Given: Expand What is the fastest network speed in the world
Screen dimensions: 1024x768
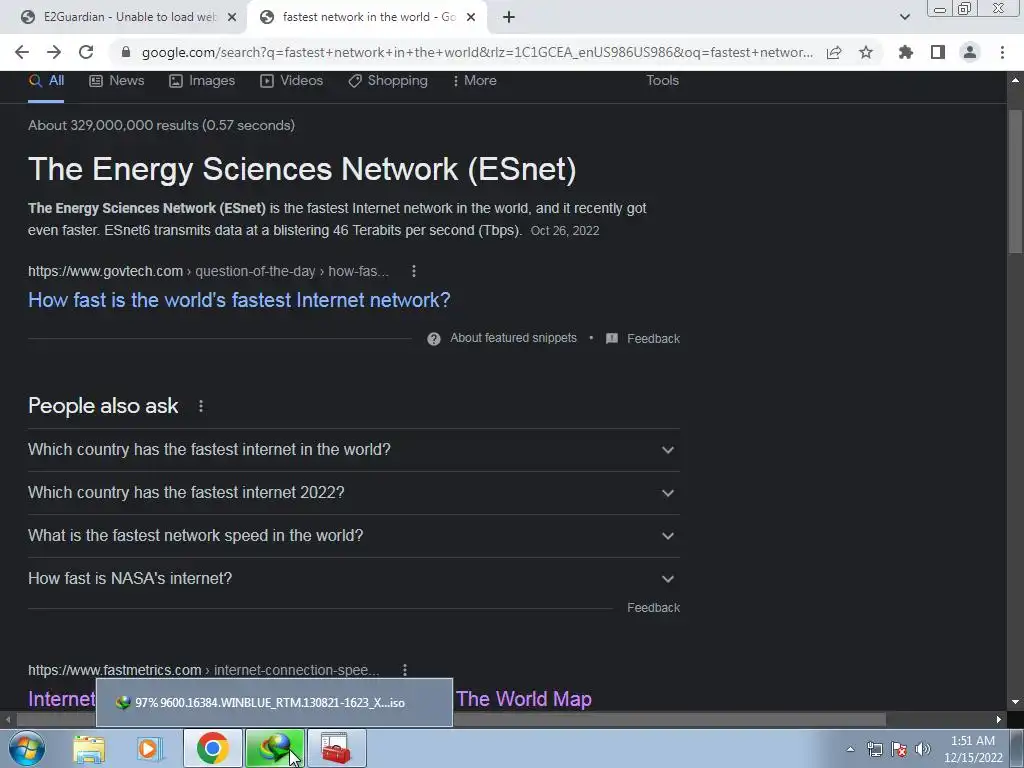Looking at the screenshot, I should (x=354, y=536).
